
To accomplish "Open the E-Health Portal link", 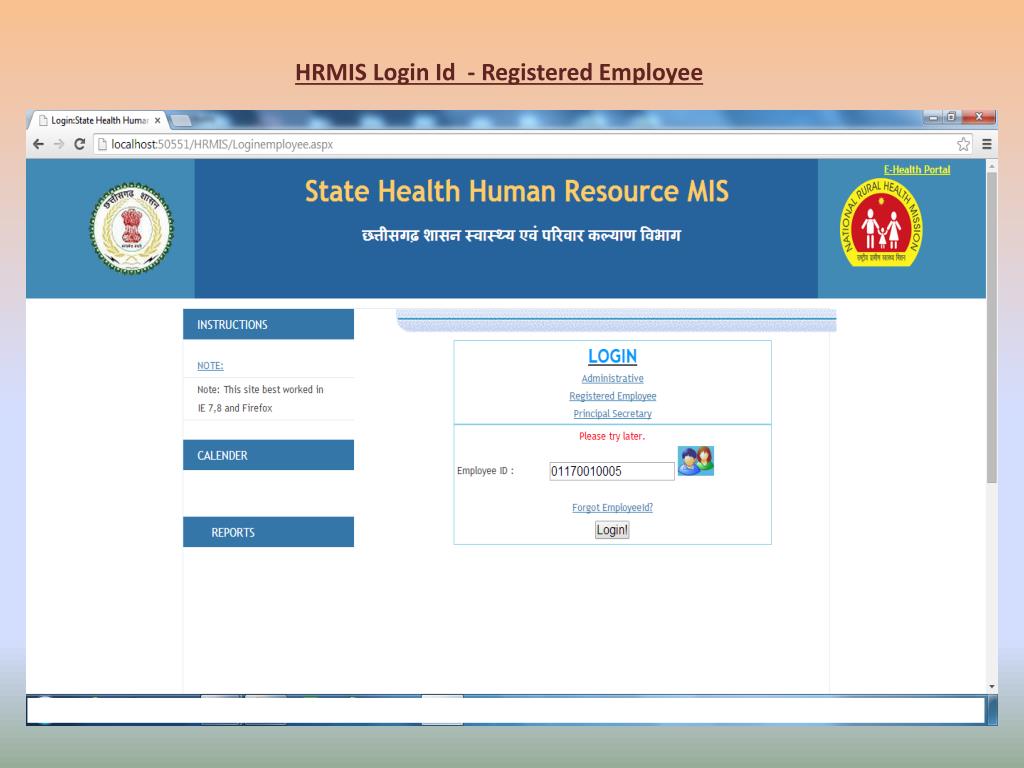I will (x=917, y=170).
